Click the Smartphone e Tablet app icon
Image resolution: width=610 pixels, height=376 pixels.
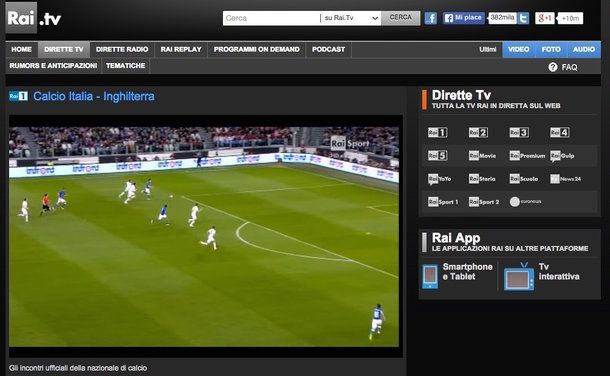pyautogui.click(x=430, y=276)
